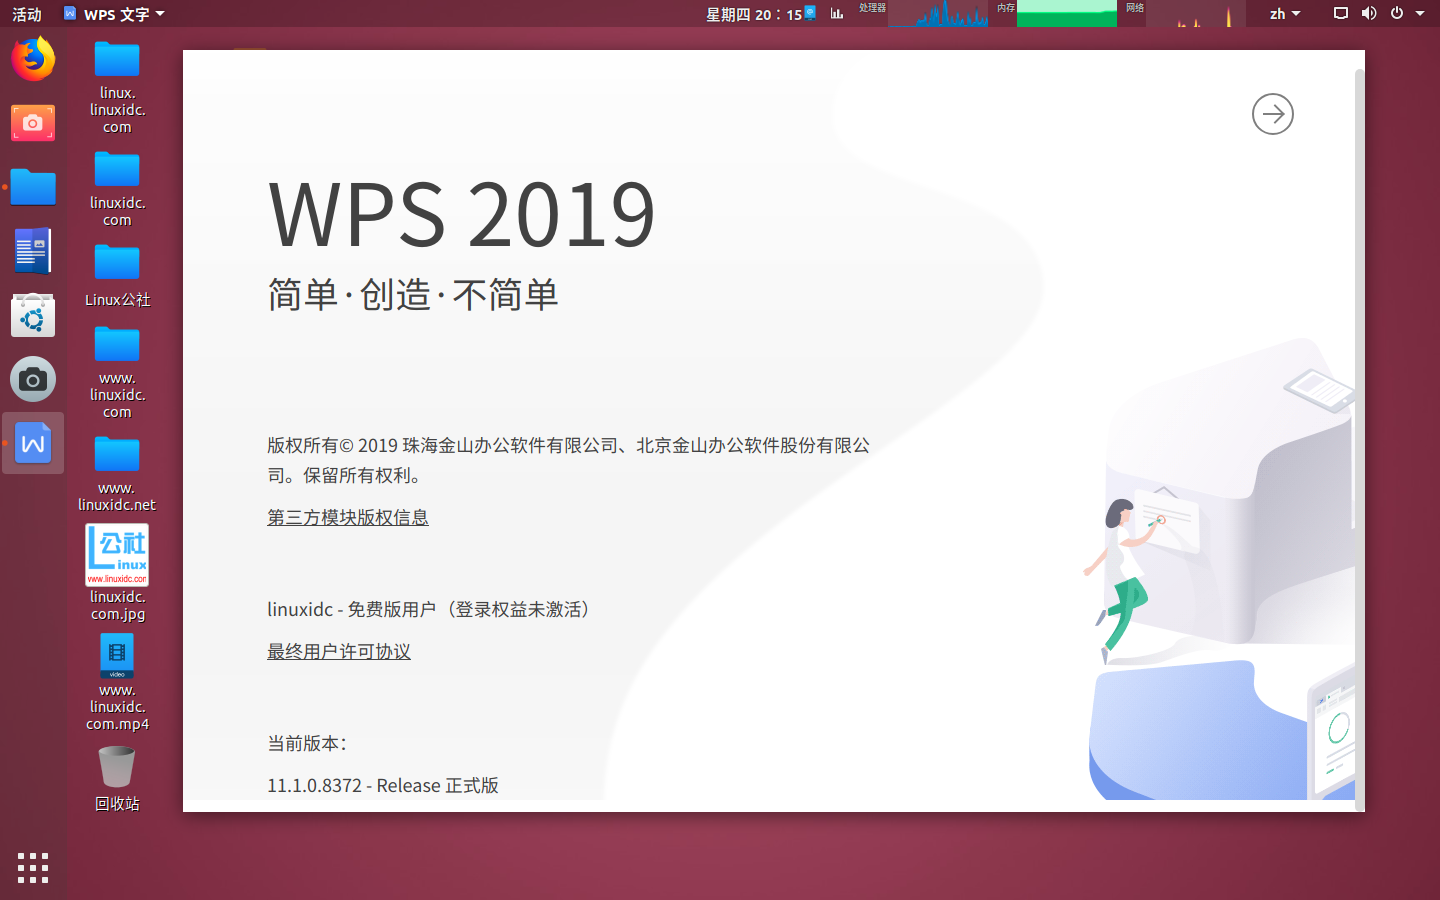Select the www.linuxidc.com.mp4 video file
This screenshot has width=1440, height=900.
pyautogui.click(x=117, y=684)
